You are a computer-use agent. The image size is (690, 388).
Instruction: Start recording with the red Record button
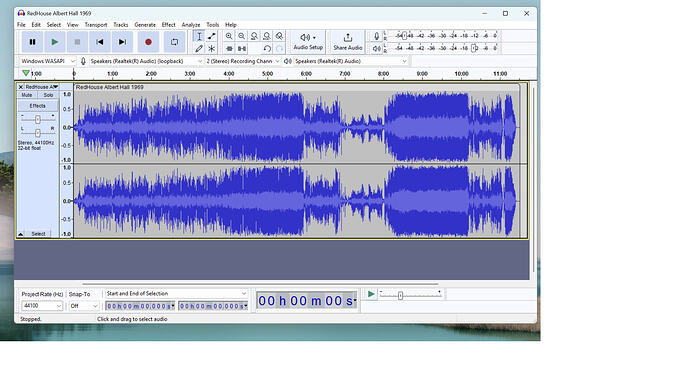pyautogui.click(x=148, y=42)
